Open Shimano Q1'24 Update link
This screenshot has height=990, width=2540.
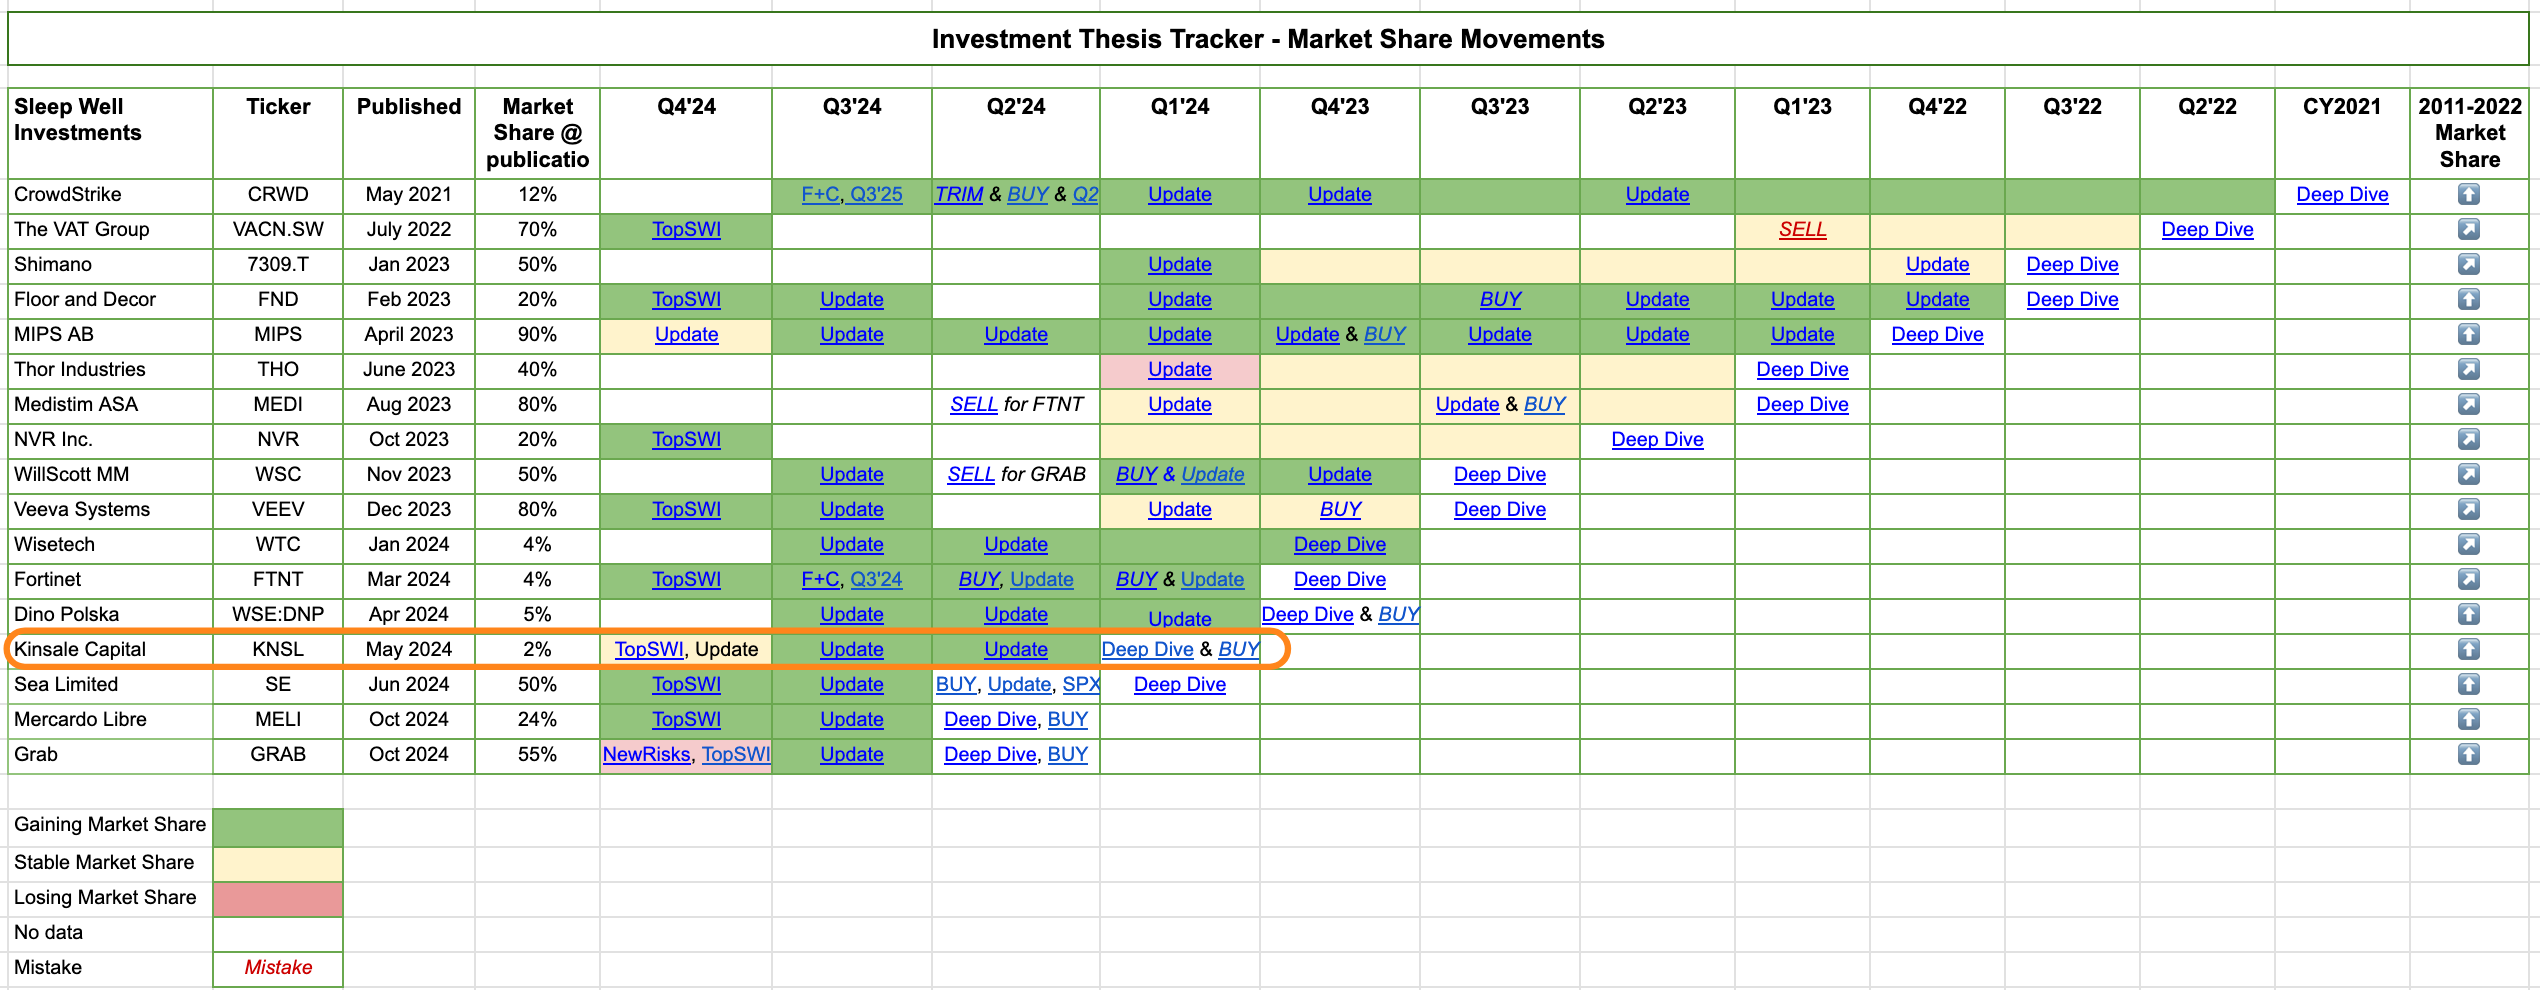[x=1179, y=265]
